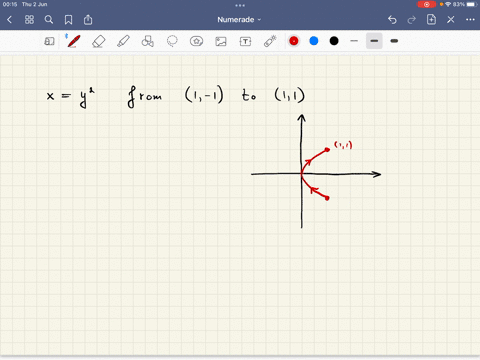480x360 pixels.
Task: Select the thick stroke width
Action: point(394,41)
